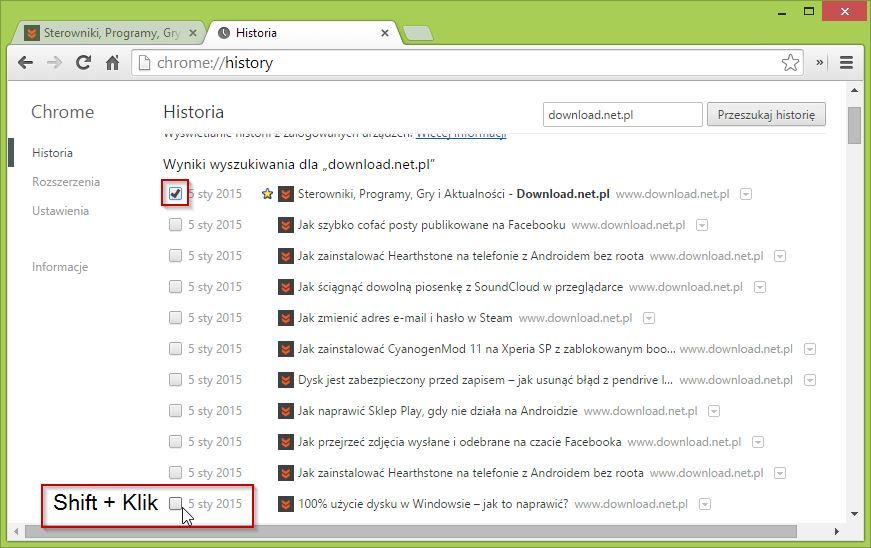Click favicon of Jak przejrzeć zdjęcia entry
The width and height of the screenshot is (871, 548).
click(x=286, y=442)
